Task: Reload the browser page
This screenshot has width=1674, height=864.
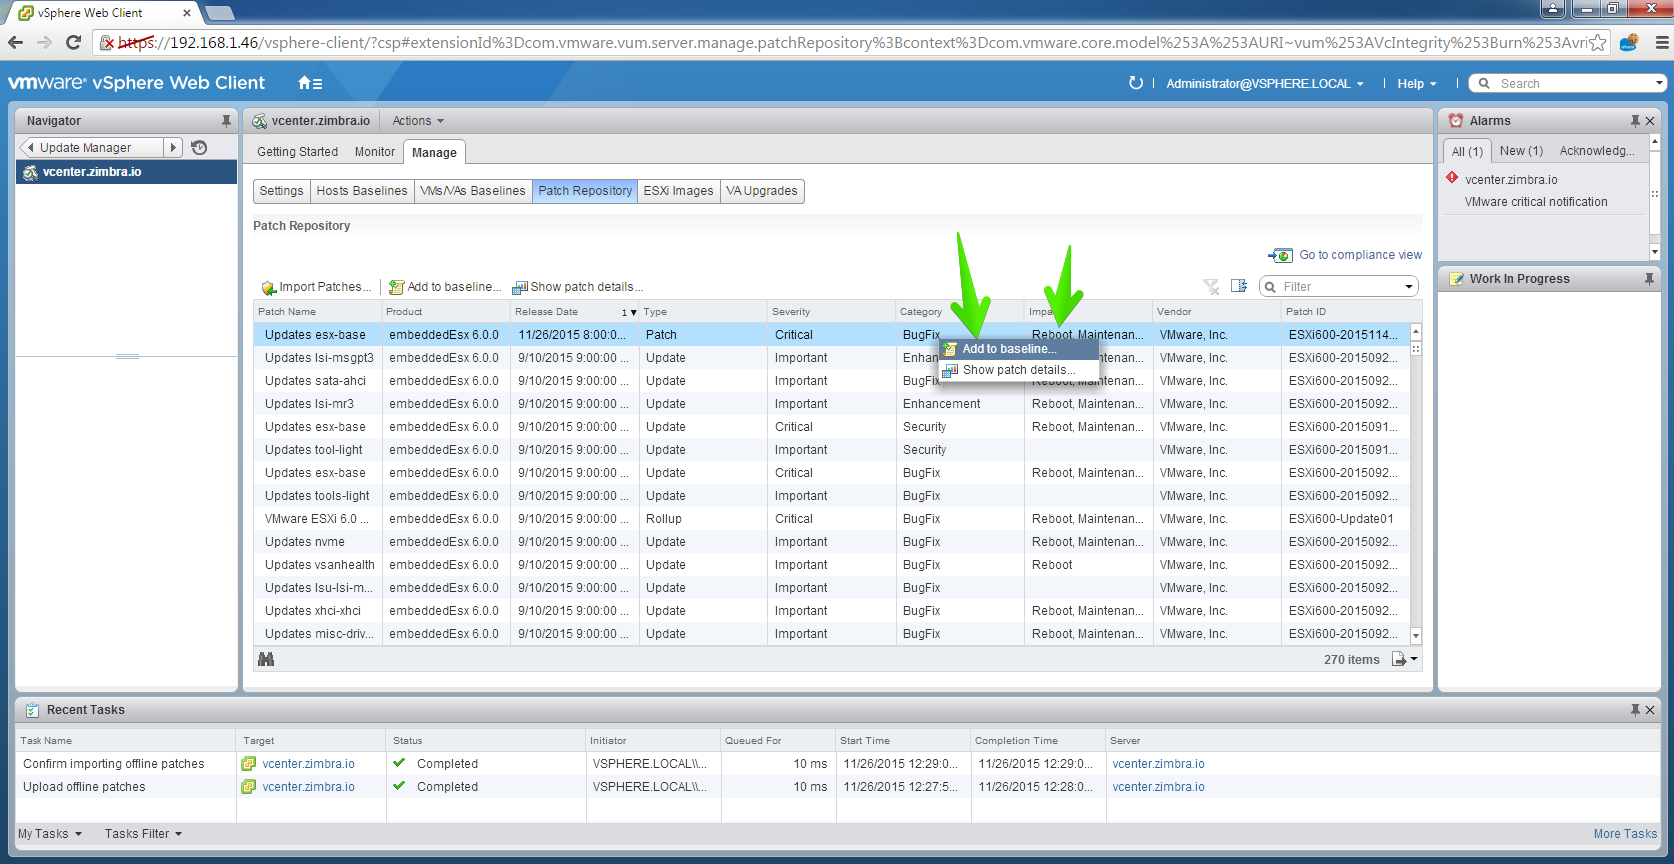Action: tap(73, 42)
